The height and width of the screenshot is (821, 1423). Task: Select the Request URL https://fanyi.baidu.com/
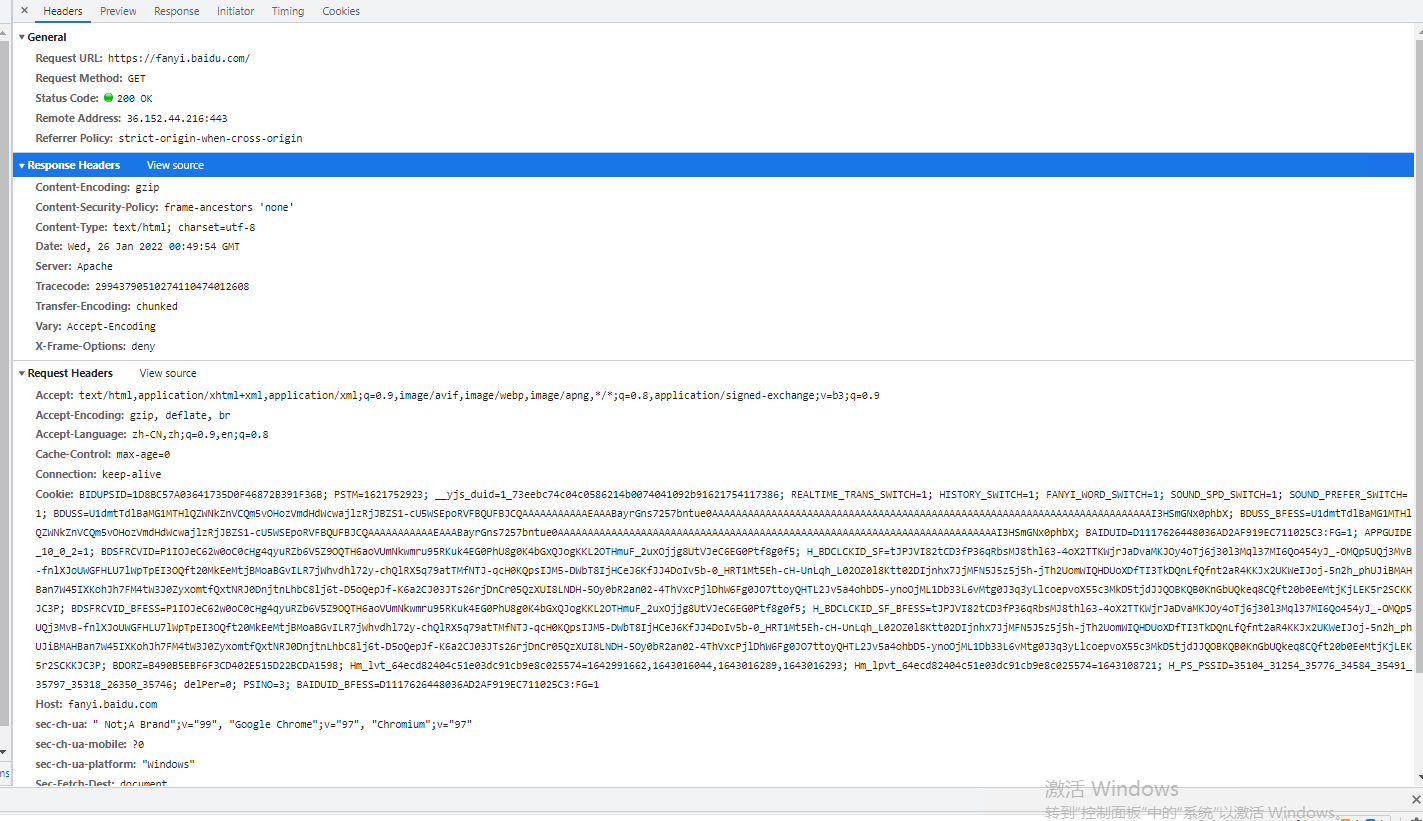point(179,59)
